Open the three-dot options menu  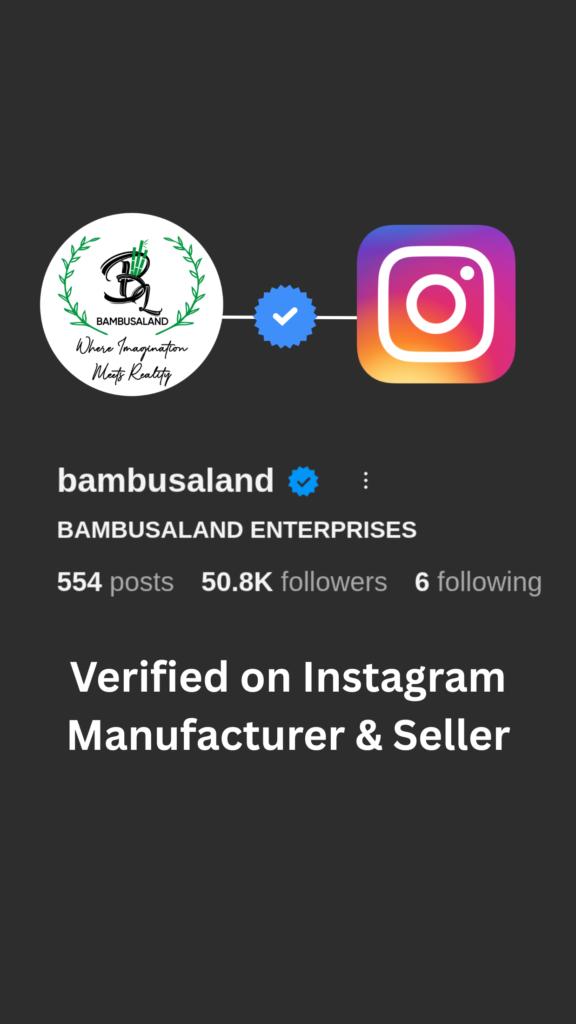[x=366, y=481]
